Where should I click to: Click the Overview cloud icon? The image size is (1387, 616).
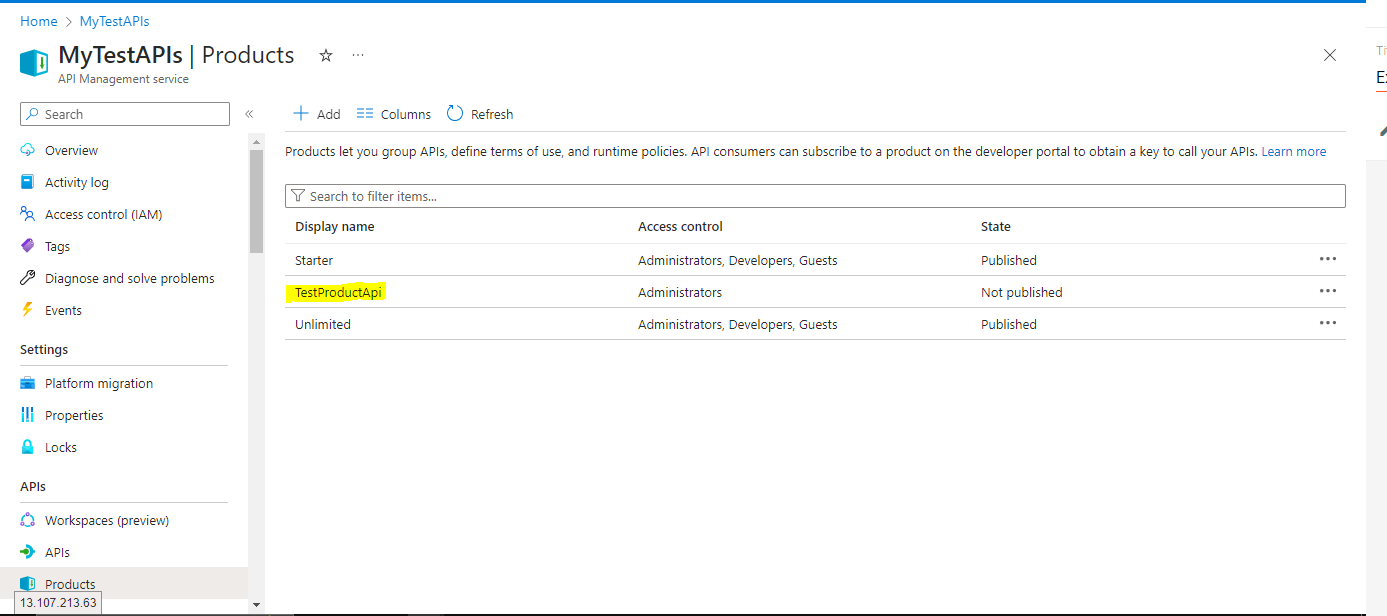pos(28,150)
